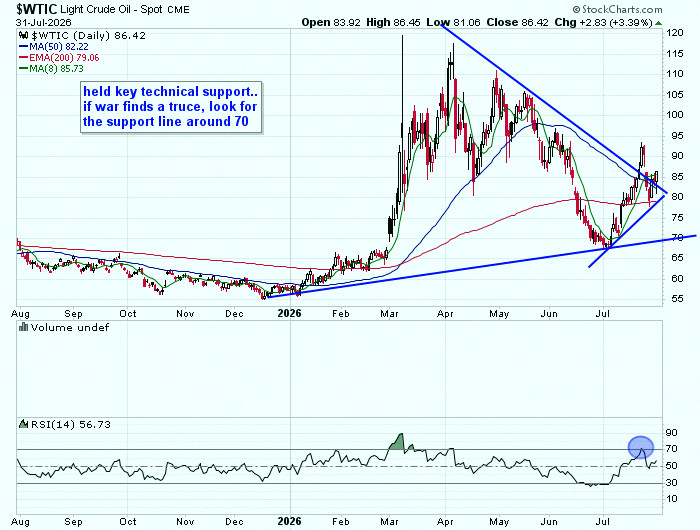
Task: Click the CME exchange label
Action: tap(178, 10)
